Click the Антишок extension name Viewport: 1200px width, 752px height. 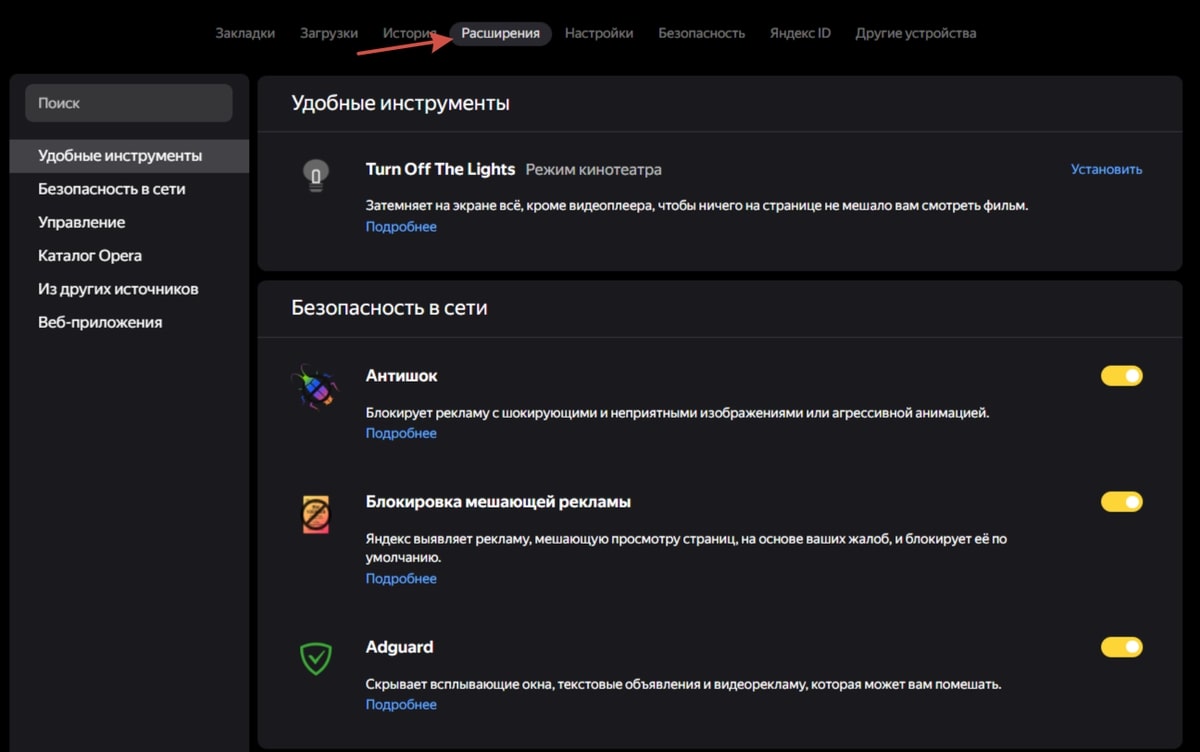click(402, 376)
